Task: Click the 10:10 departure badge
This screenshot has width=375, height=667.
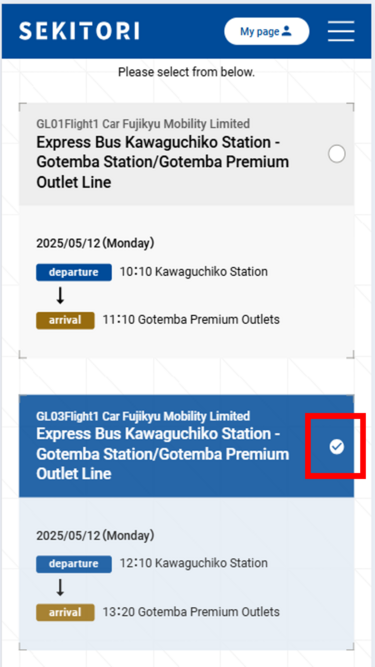Action: pos(74,272)
